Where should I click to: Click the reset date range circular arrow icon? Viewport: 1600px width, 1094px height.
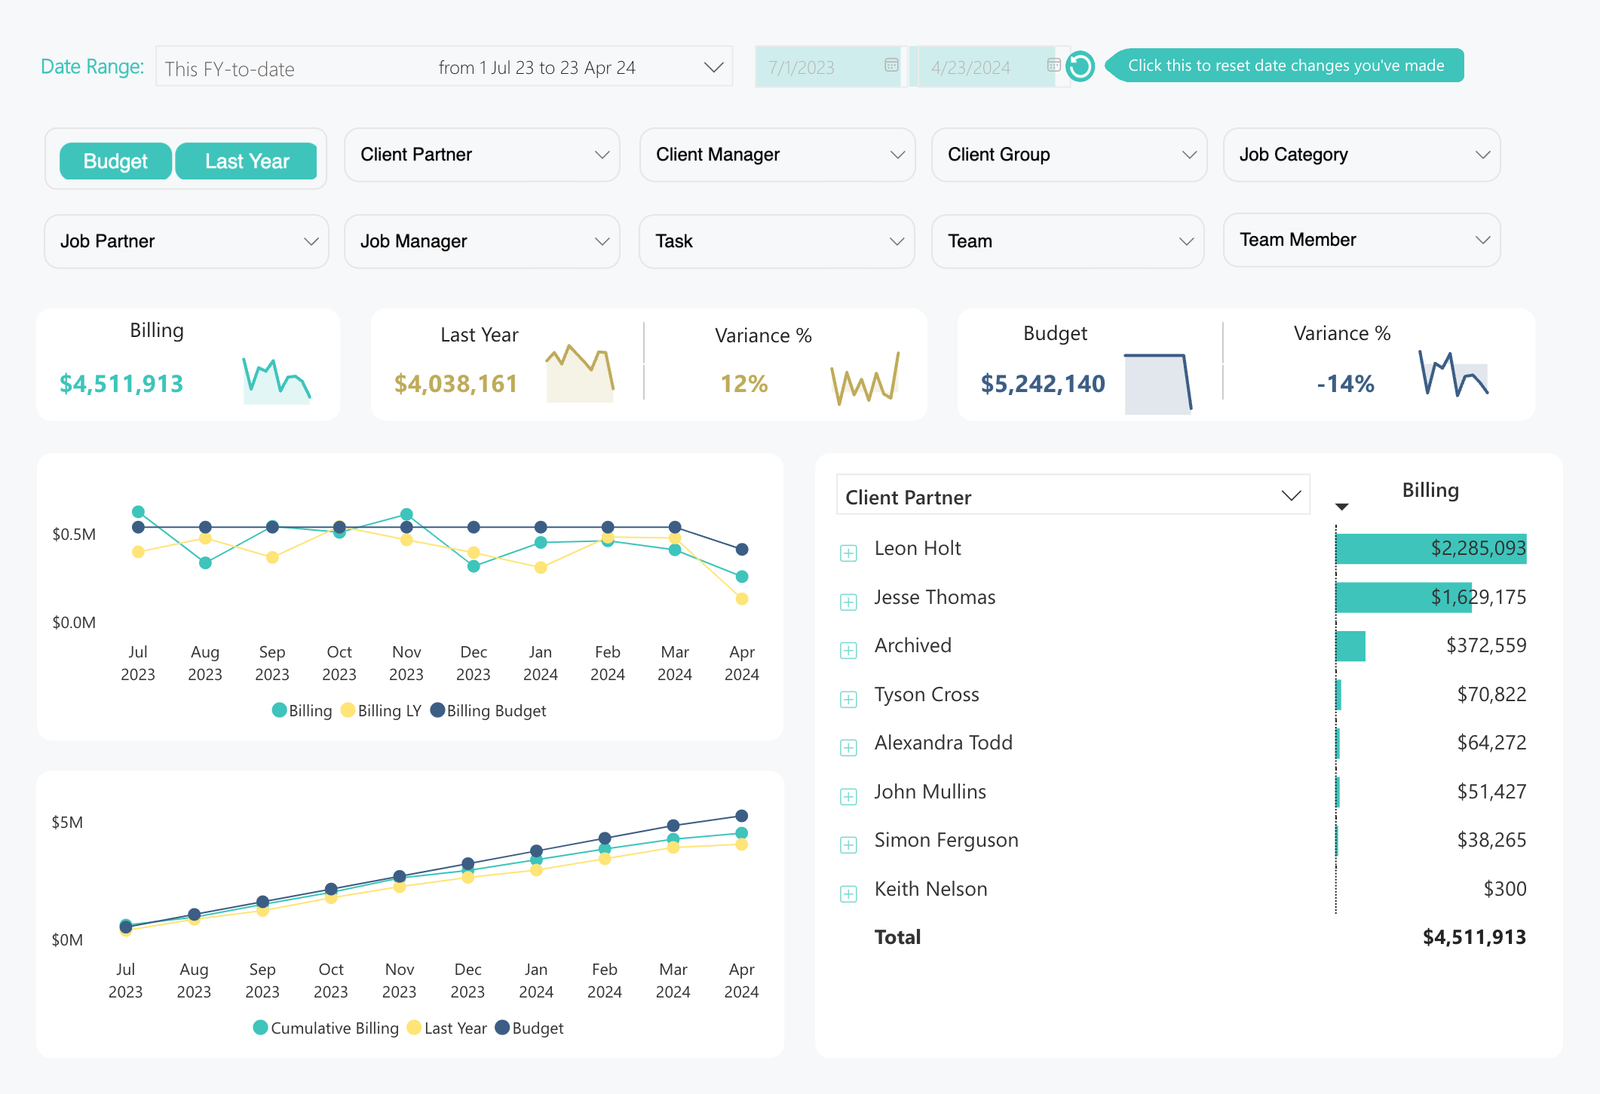point(1080,67)
